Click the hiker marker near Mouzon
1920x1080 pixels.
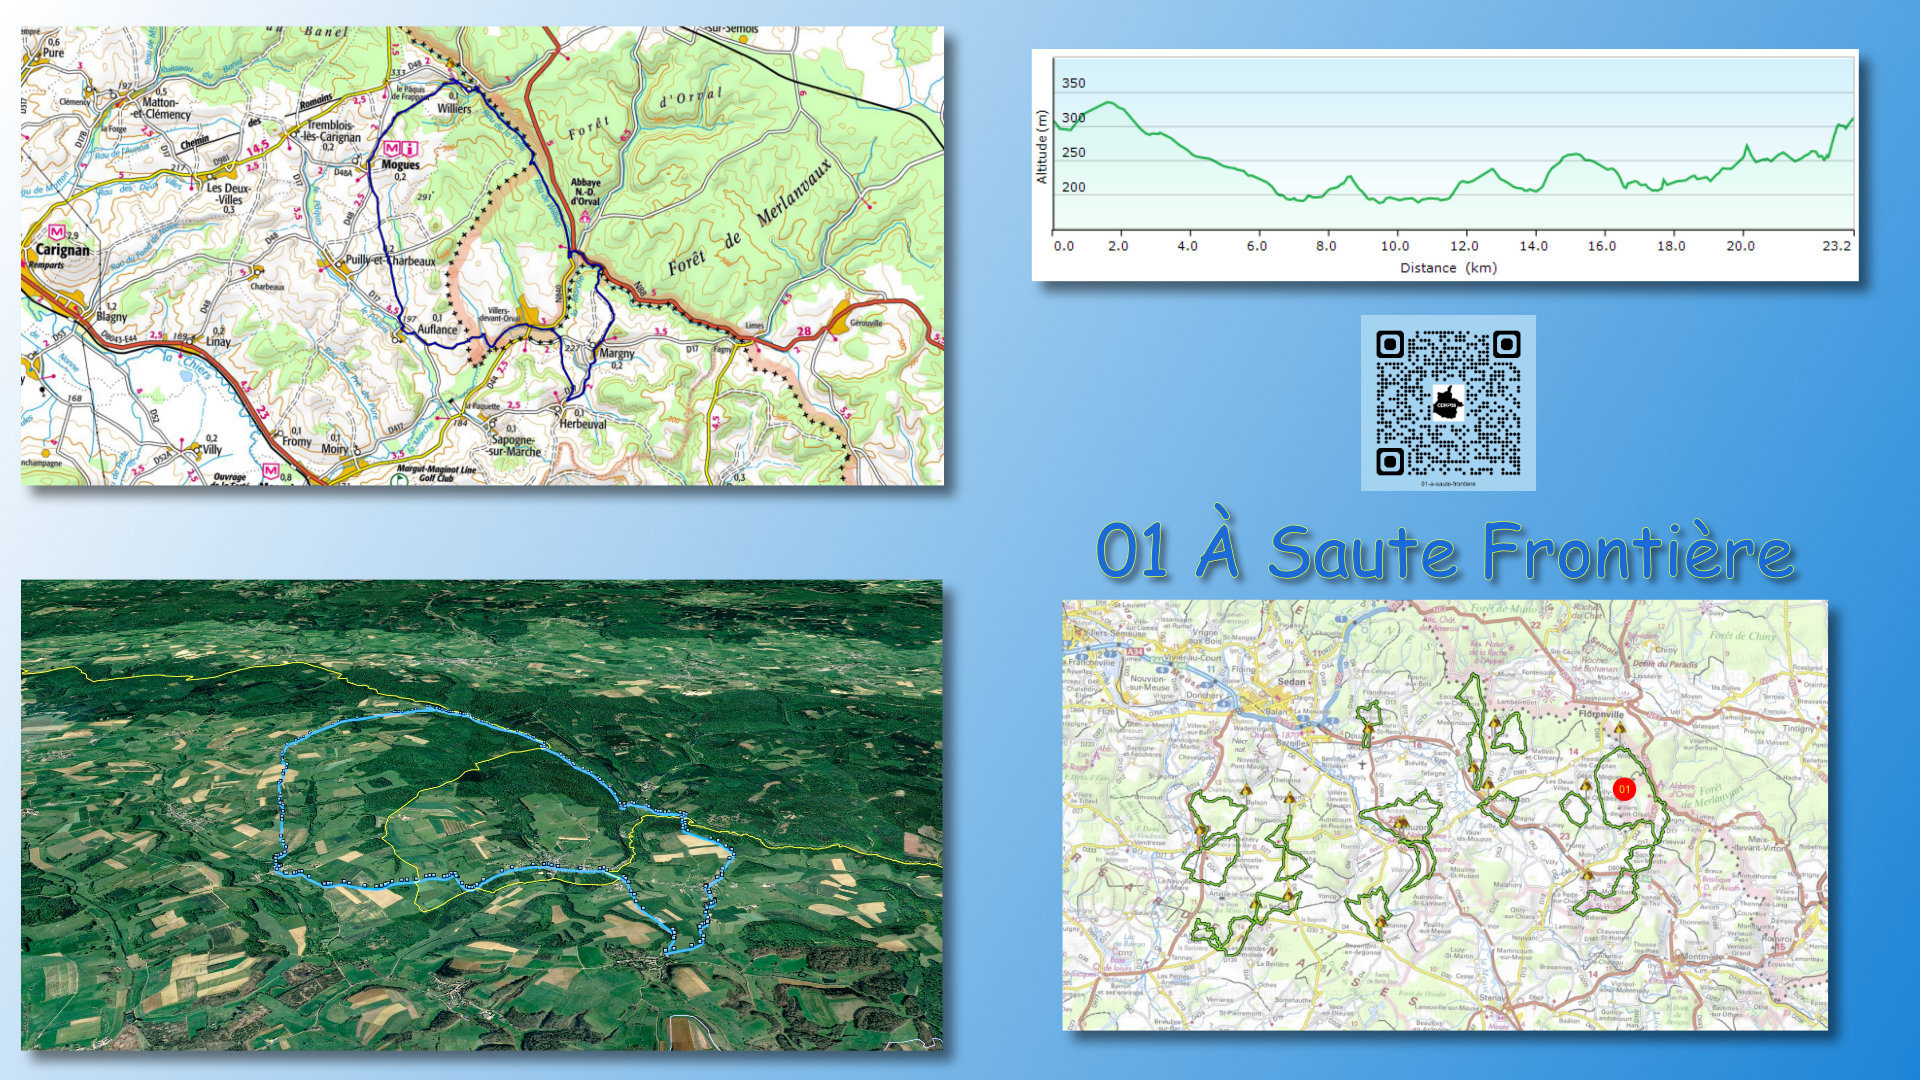[x=1402, y=824]
